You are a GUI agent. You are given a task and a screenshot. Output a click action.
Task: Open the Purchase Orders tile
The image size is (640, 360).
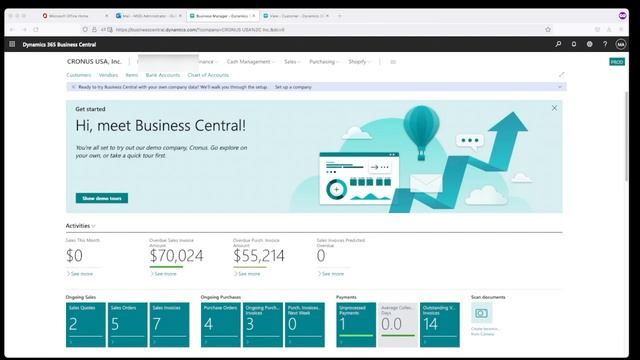coord(221,325)
